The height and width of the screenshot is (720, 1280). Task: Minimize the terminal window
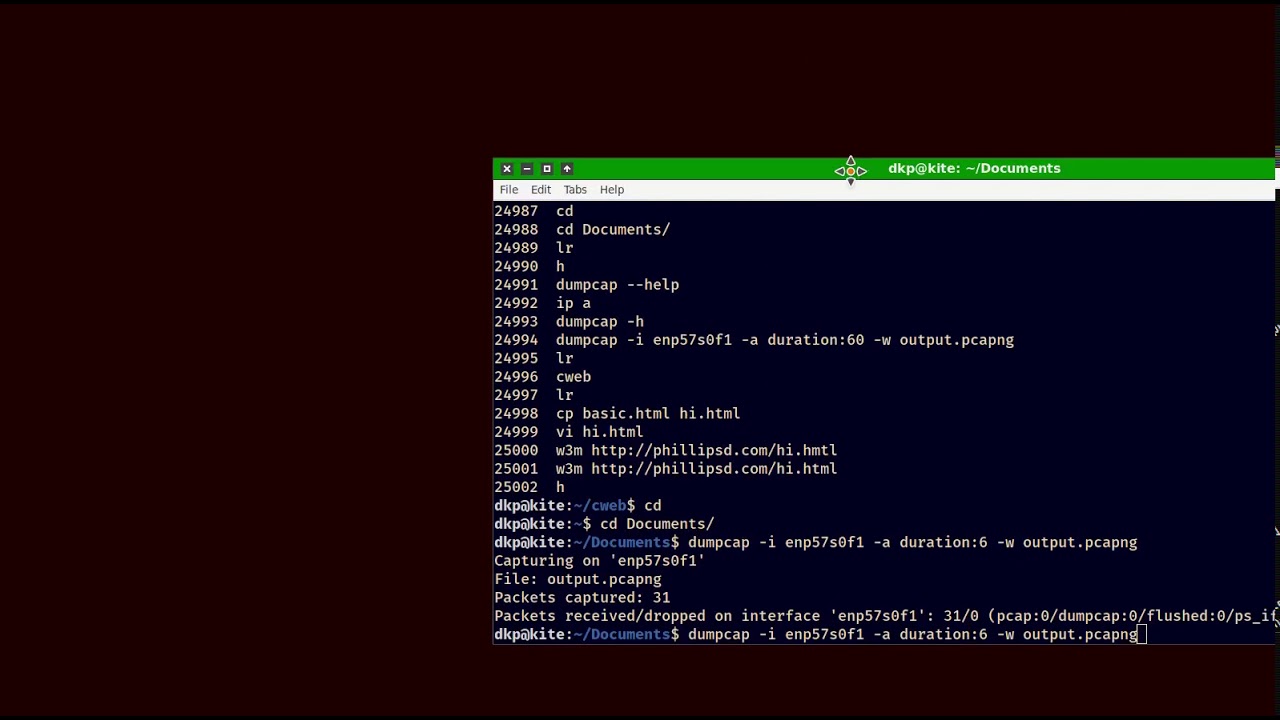527,169
